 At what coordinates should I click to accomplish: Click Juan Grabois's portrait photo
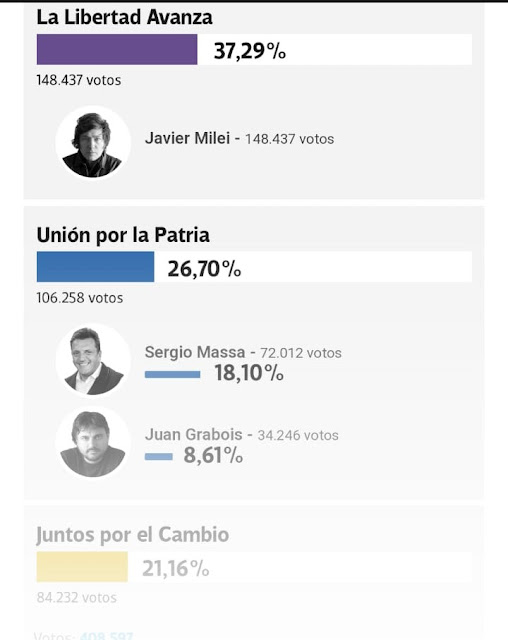[x=93, y=443]
